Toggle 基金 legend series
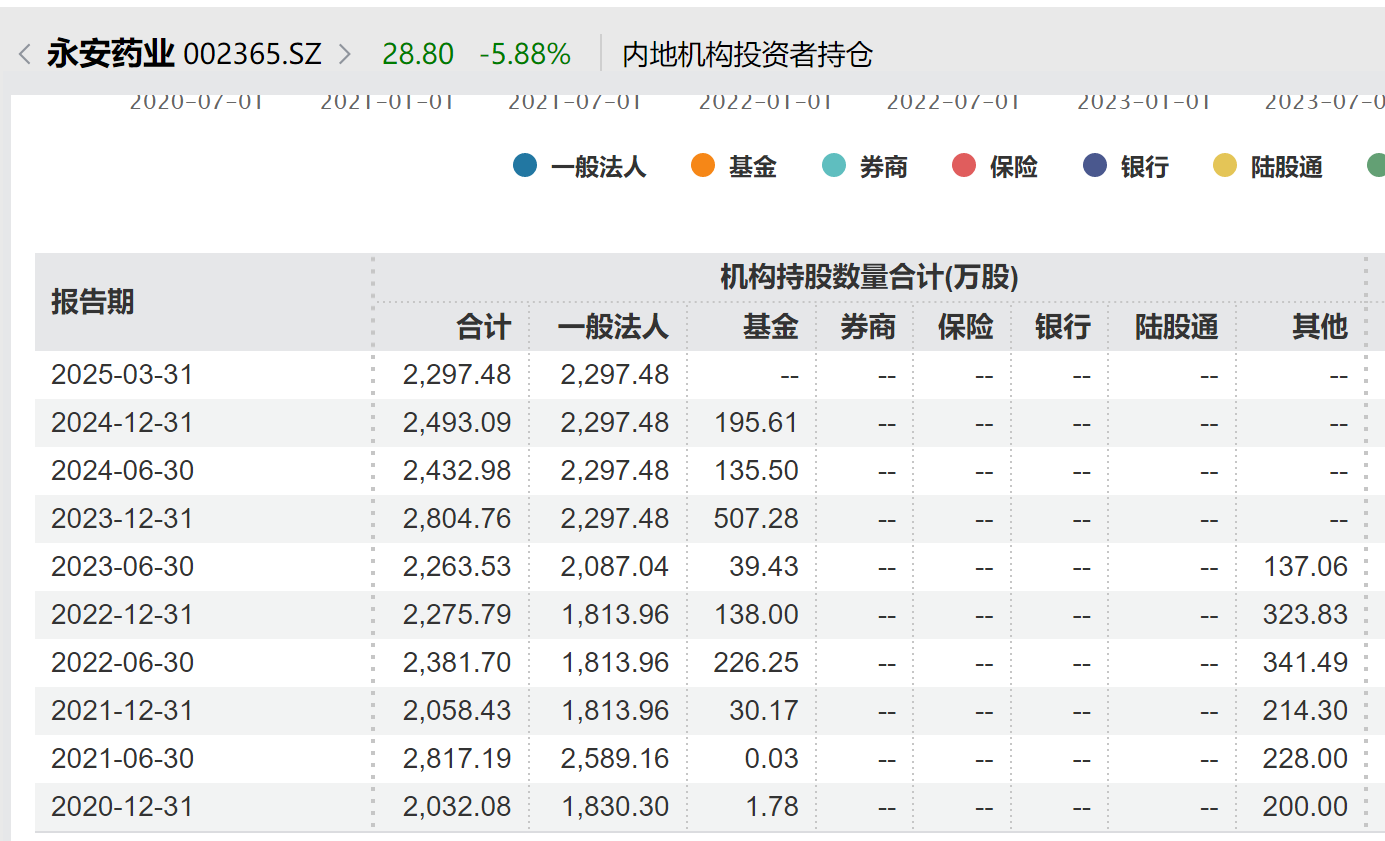 734,166
